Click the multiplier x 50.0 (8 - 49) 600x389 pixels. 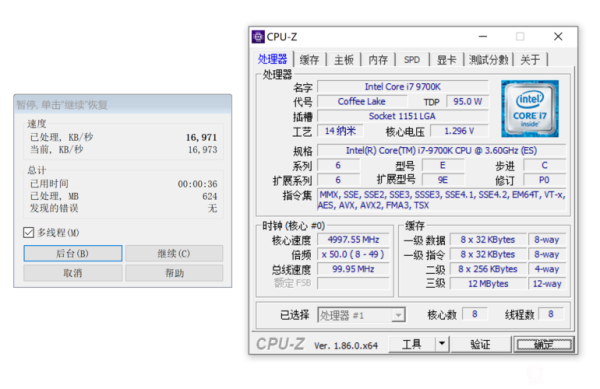(x=353, y=254)
